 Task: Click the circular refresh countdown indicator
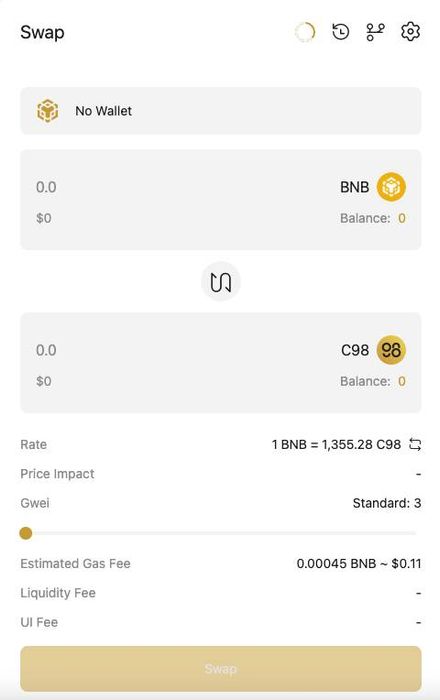(306, 32)
